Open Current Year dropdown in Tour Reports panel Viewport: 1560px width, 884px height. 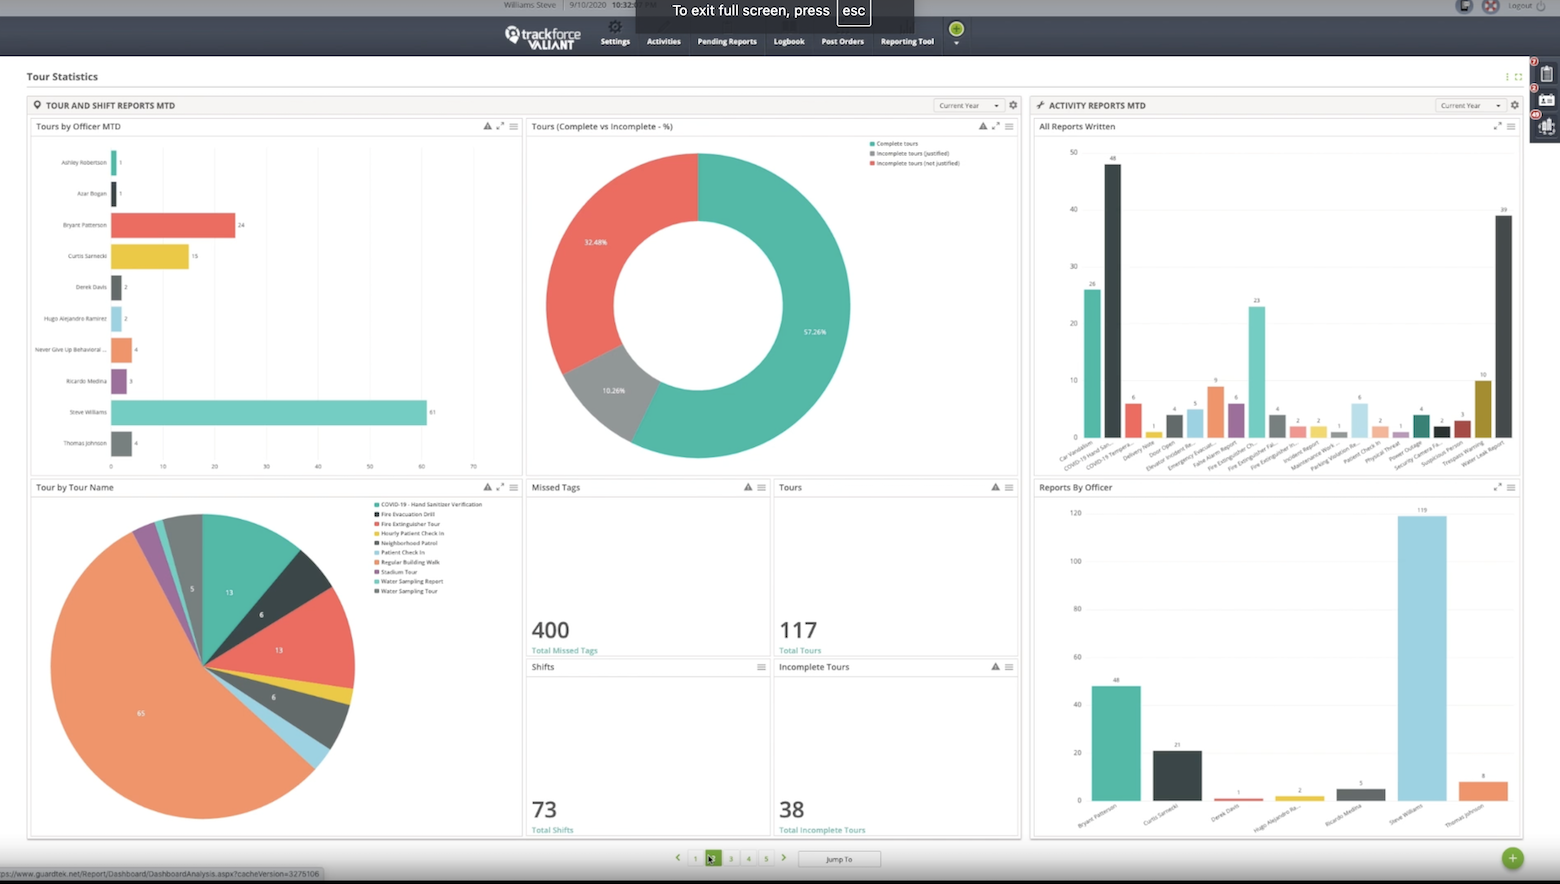(968, 105)
